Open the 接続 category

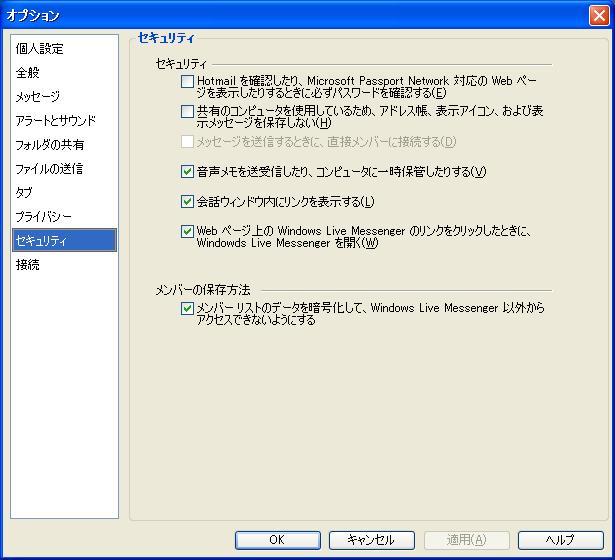click(x=27, y=265)
